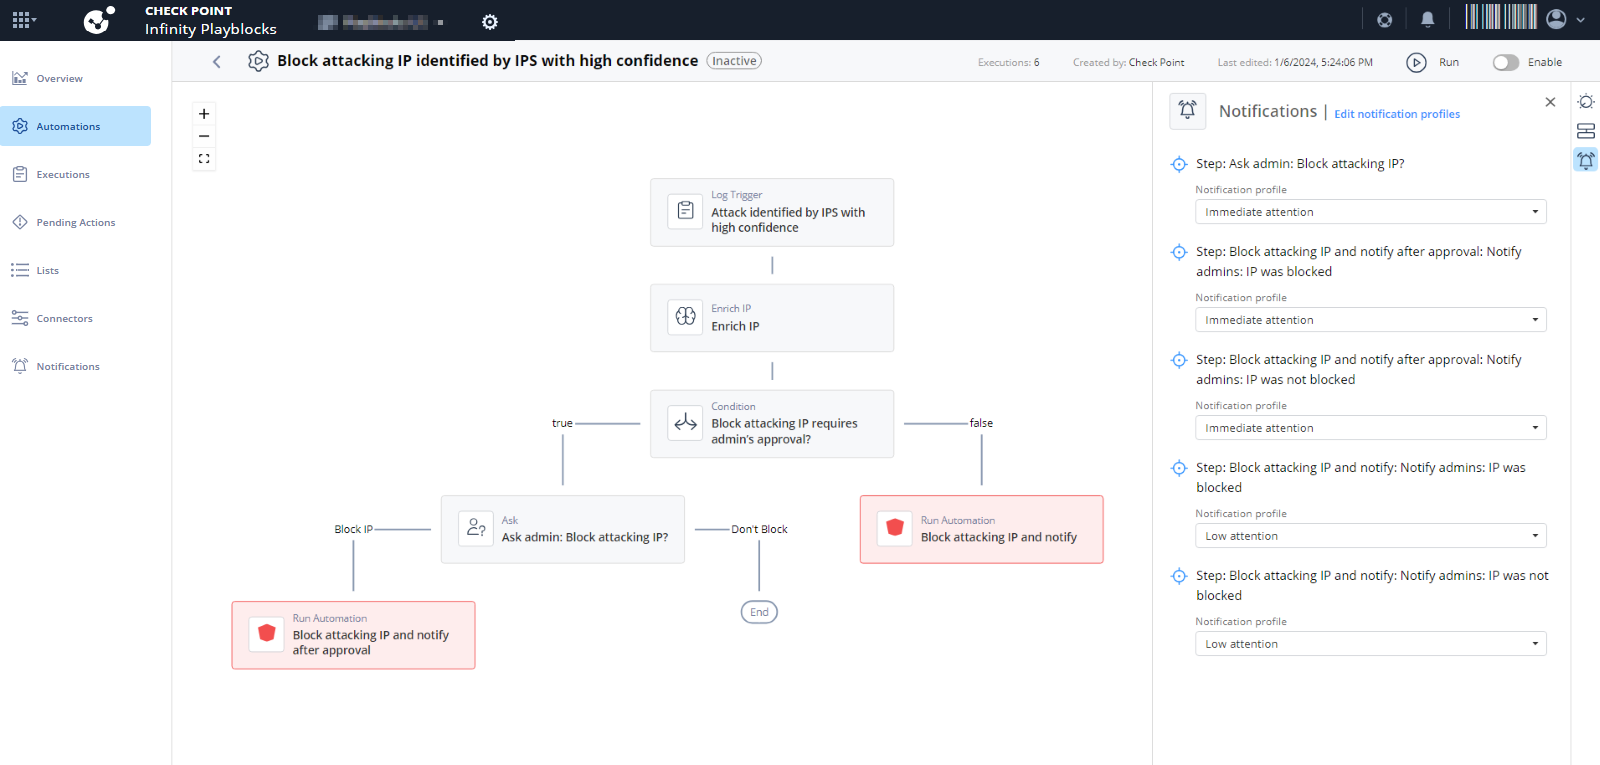Screen dimensions: 1600x765
Task: Click the 'Don't Block' branch label
Action: coord(759,529)
